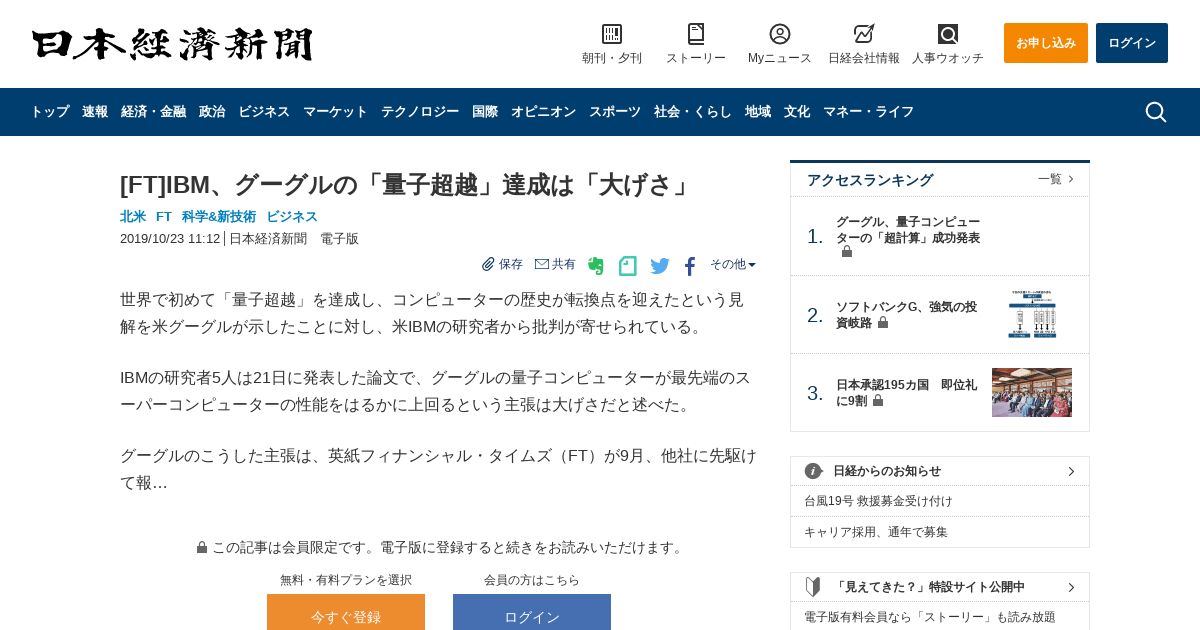
Task: Click the book icon beside 見えてきた？
Action: point(814,587)
